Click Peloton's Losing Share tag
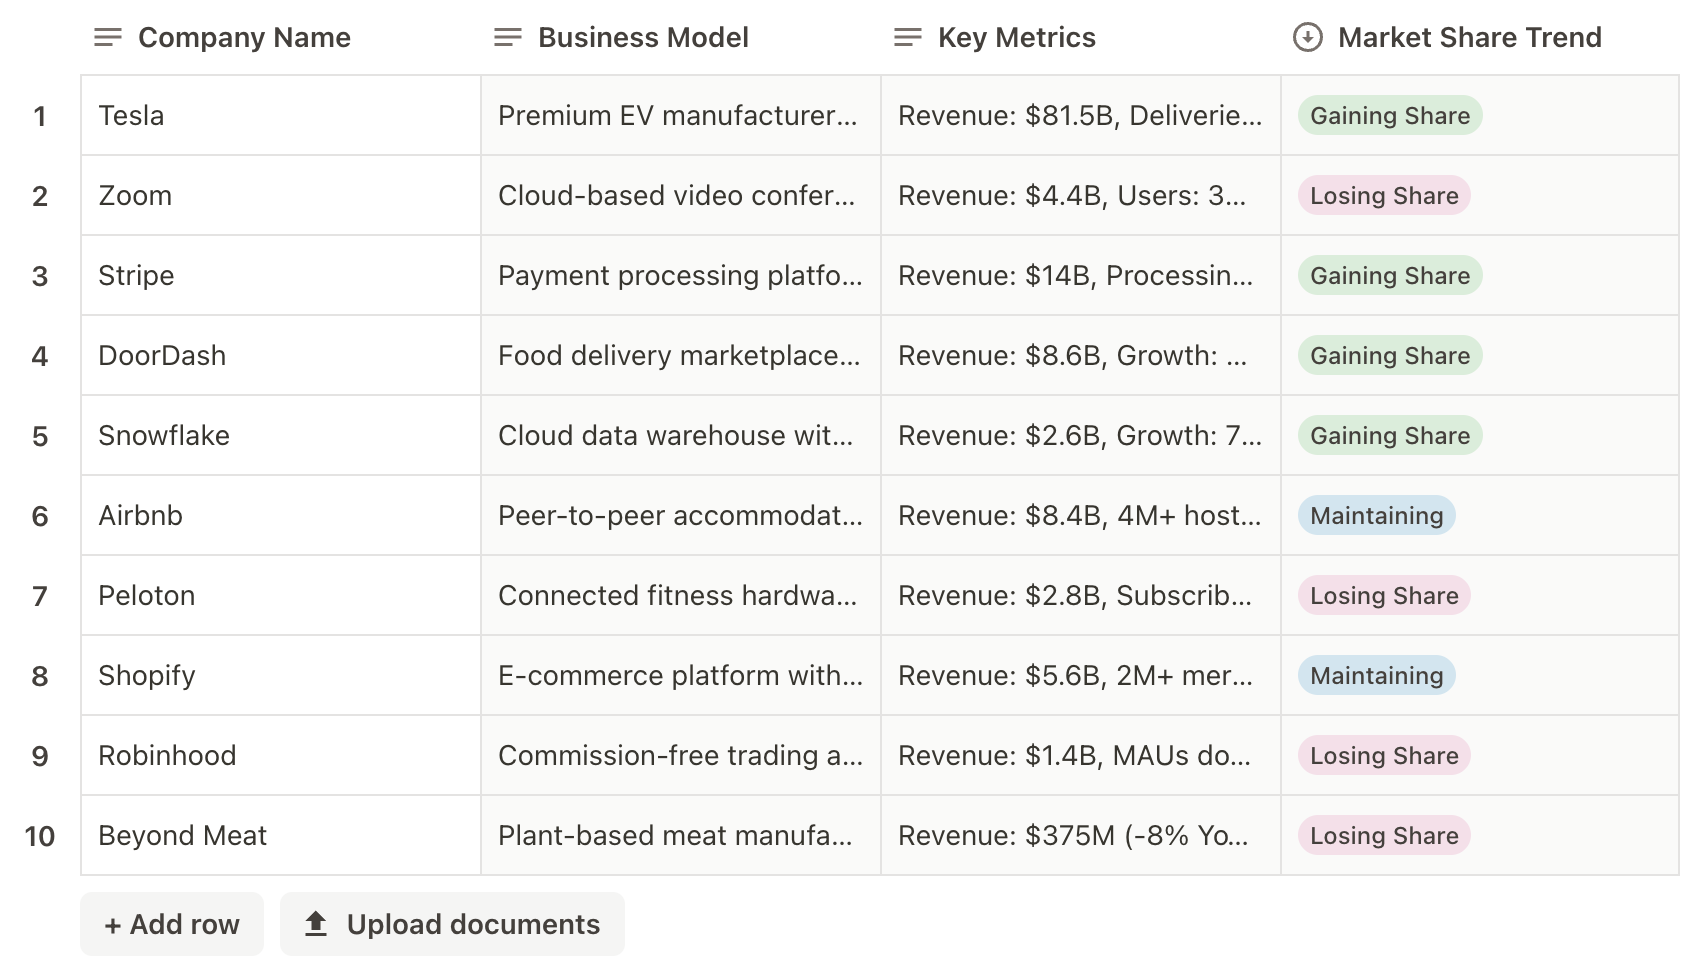 pyautogui.click(x=1384, y=595)
